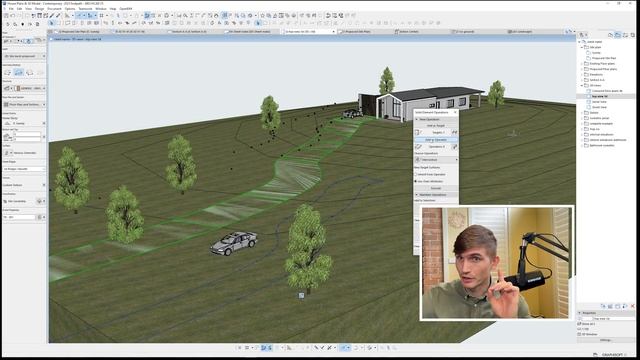Click the Execute button
Image resolution: width=640 pixels, height=360 pixels.
436,188
